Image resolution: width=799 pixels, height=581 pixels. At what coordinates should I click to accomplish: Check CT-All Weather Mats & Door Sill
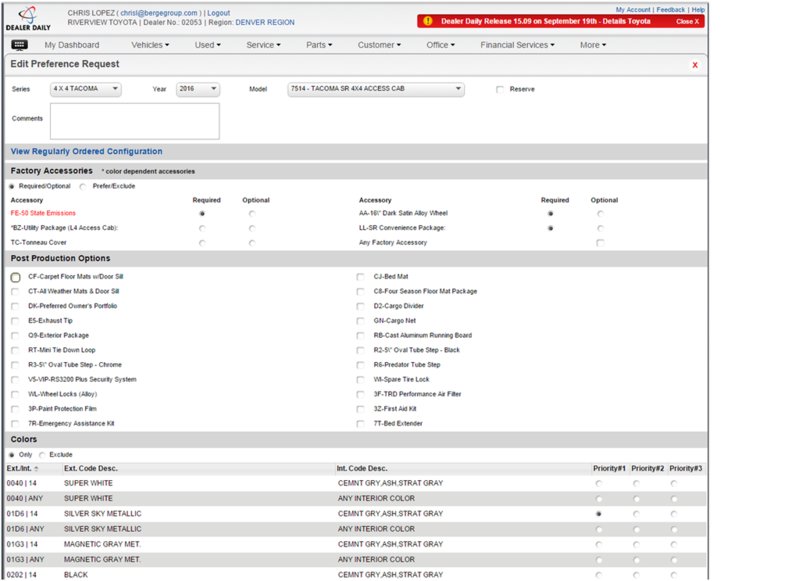15,292
